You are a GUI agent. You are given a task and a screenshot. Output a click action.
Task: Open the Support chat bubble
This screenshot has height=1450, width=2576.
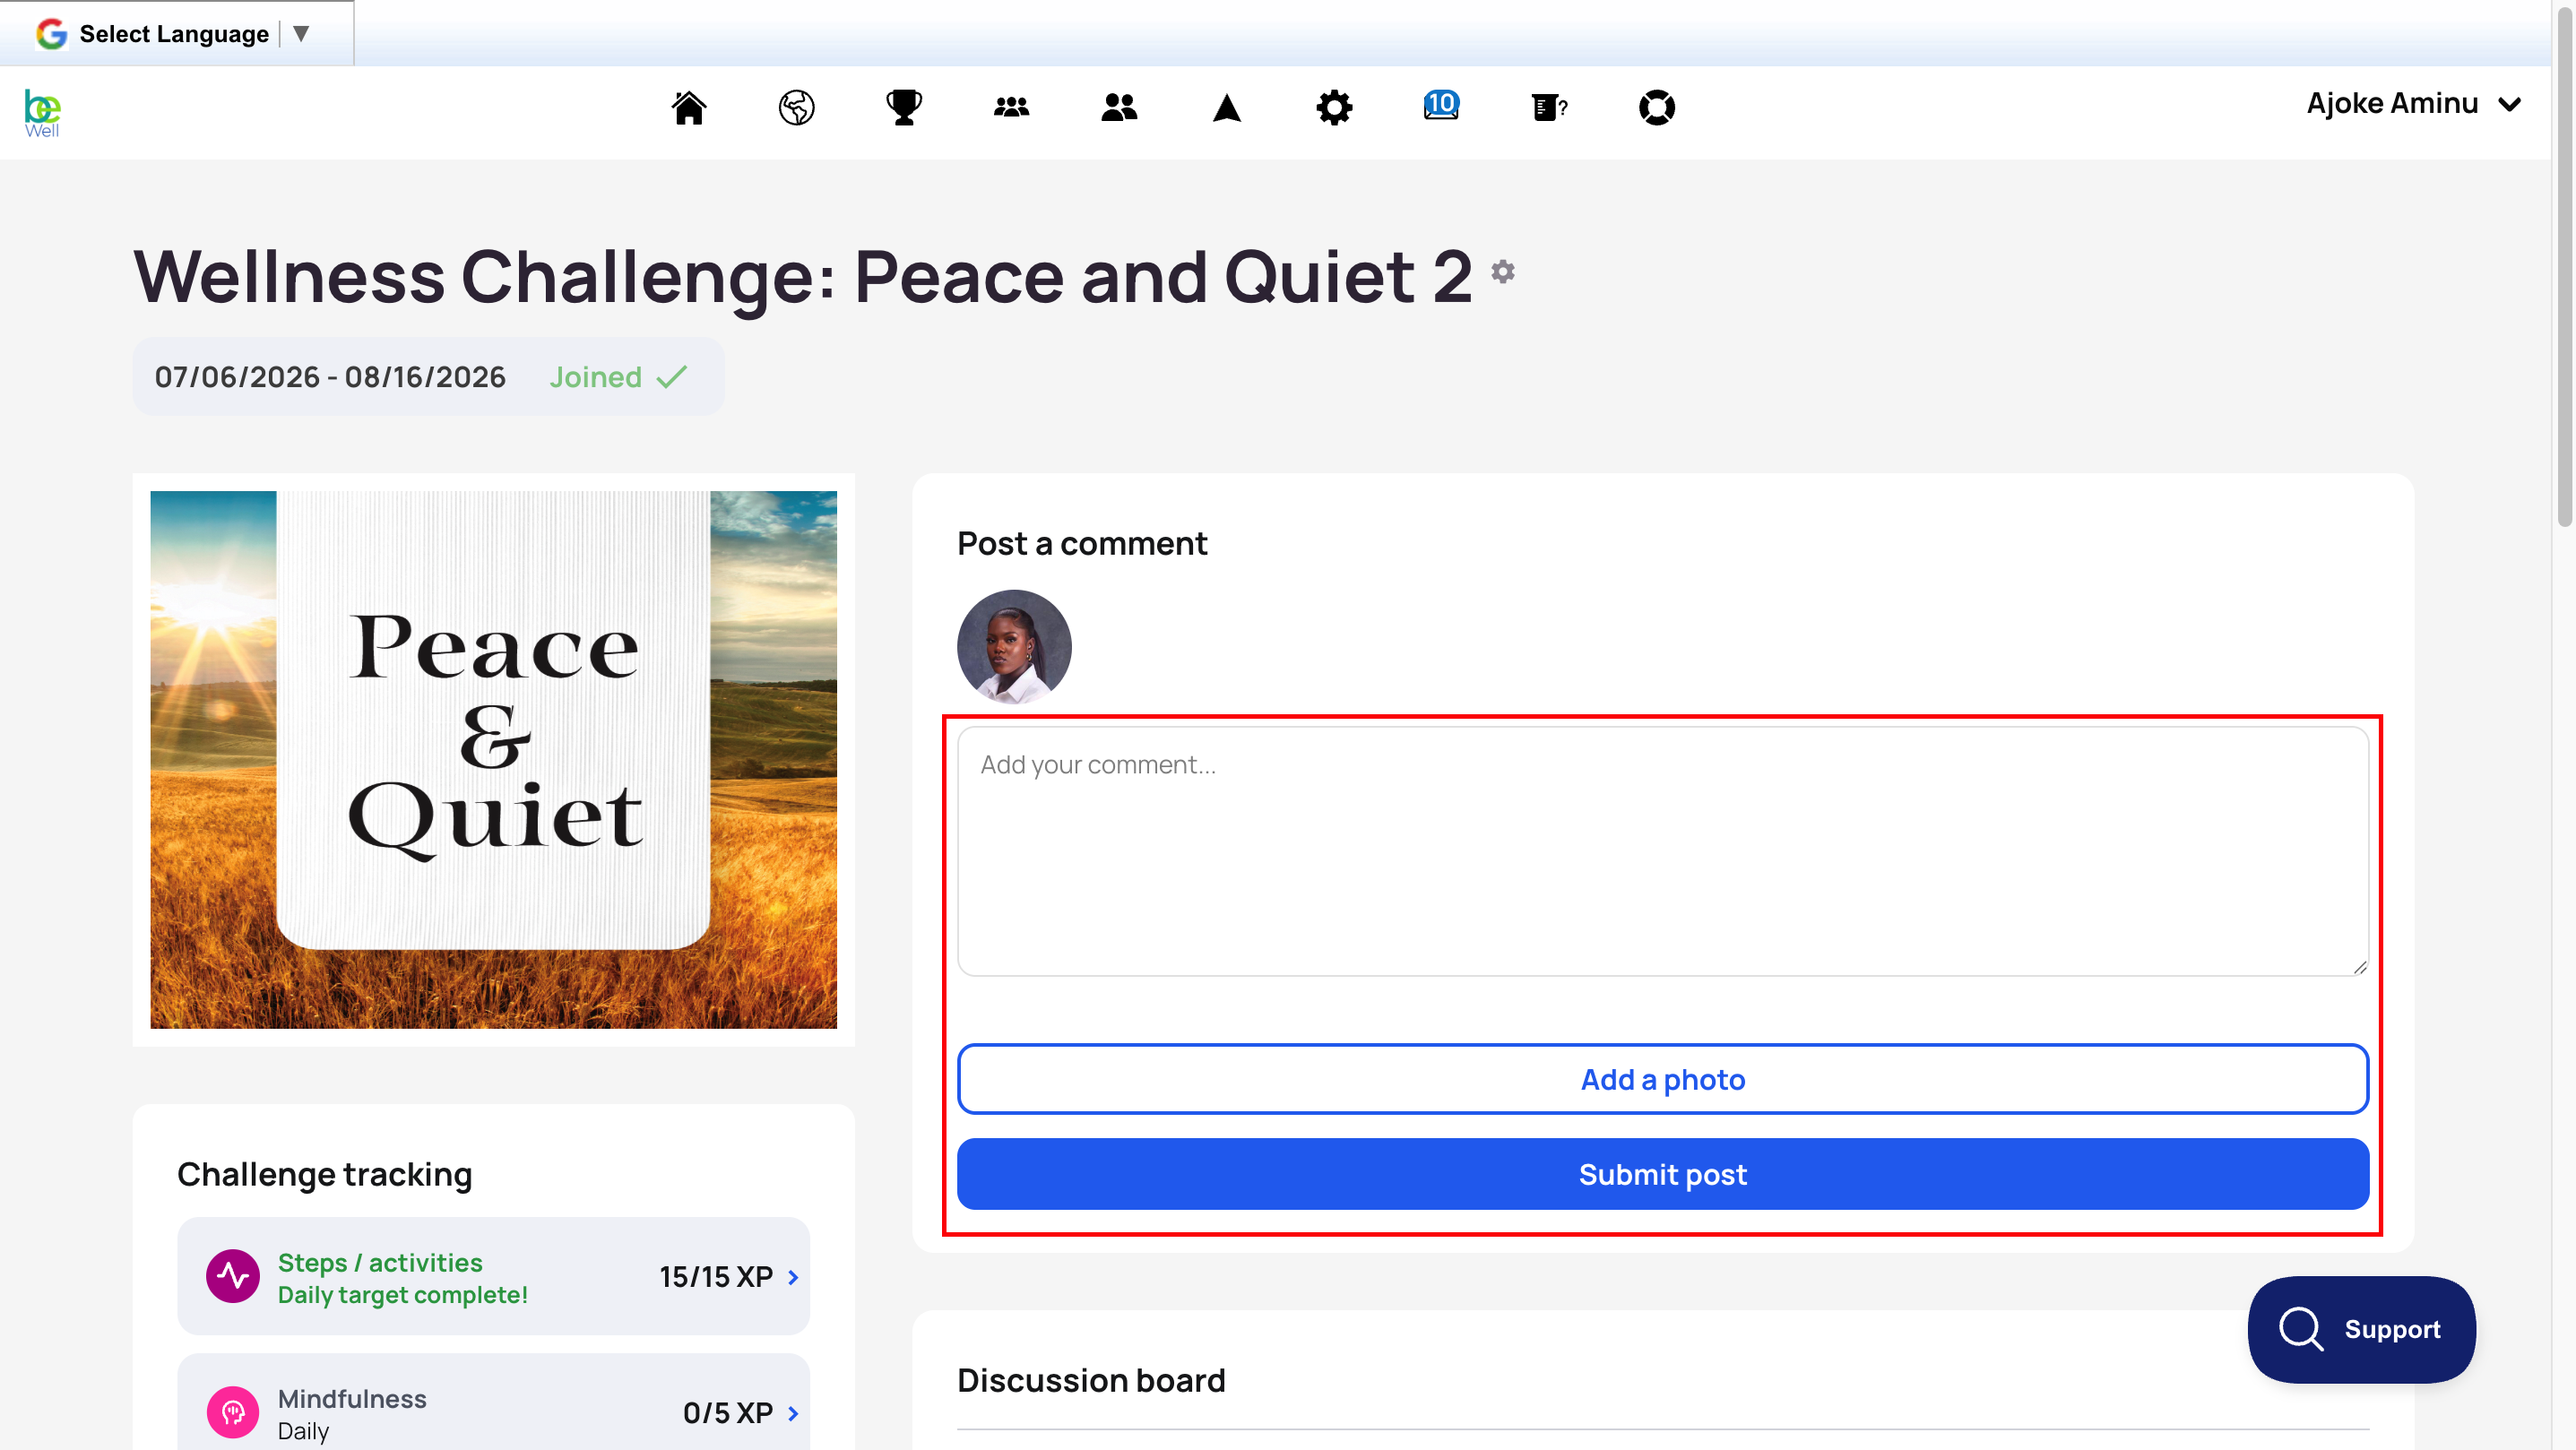point(2361,1329)
